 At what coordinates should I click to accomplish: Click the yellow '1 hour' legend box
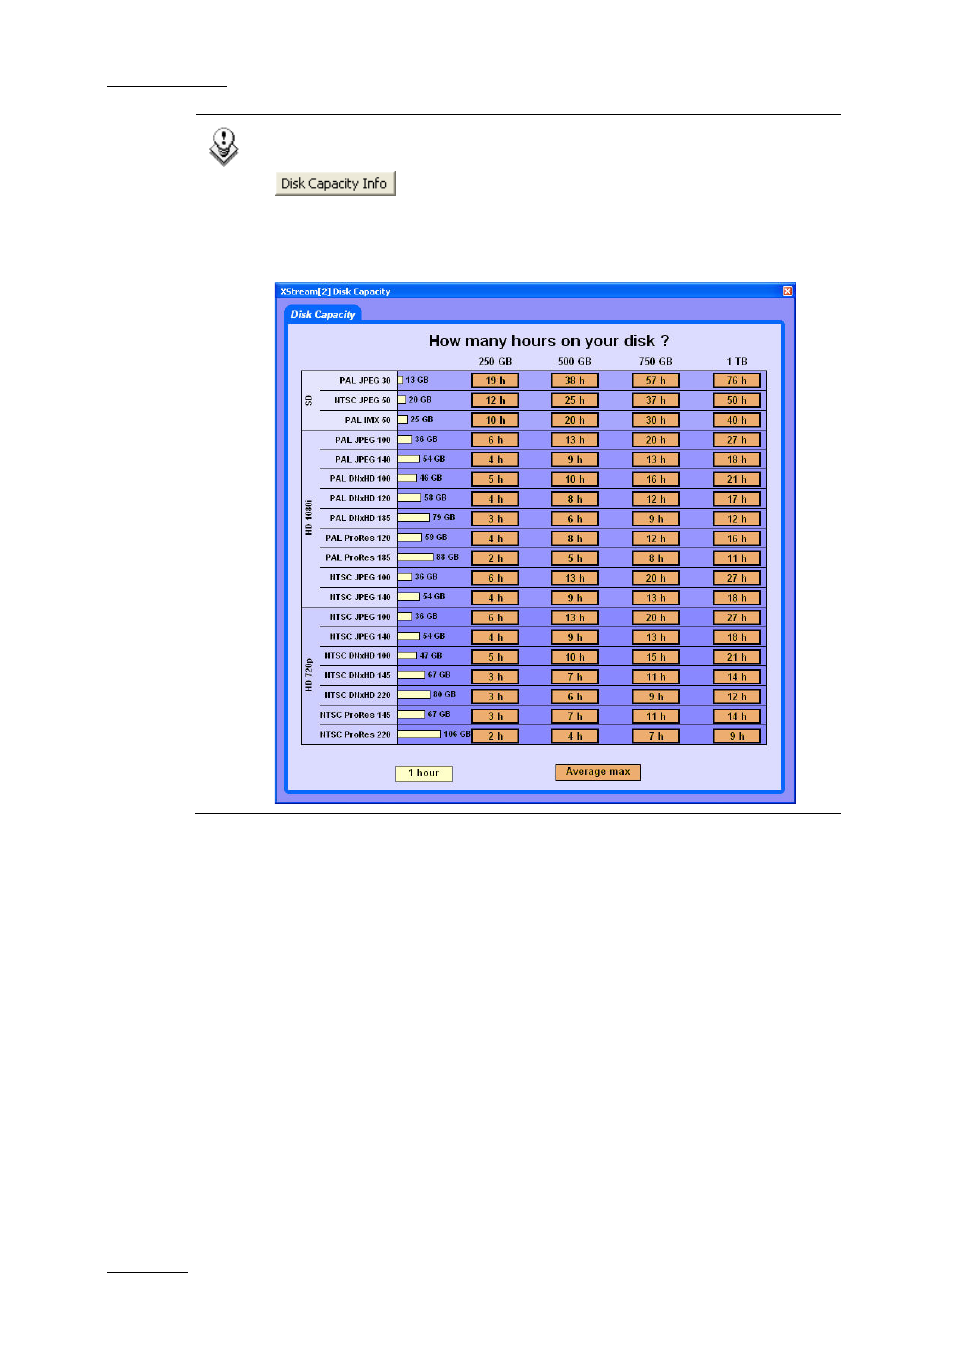pos(424,773)
